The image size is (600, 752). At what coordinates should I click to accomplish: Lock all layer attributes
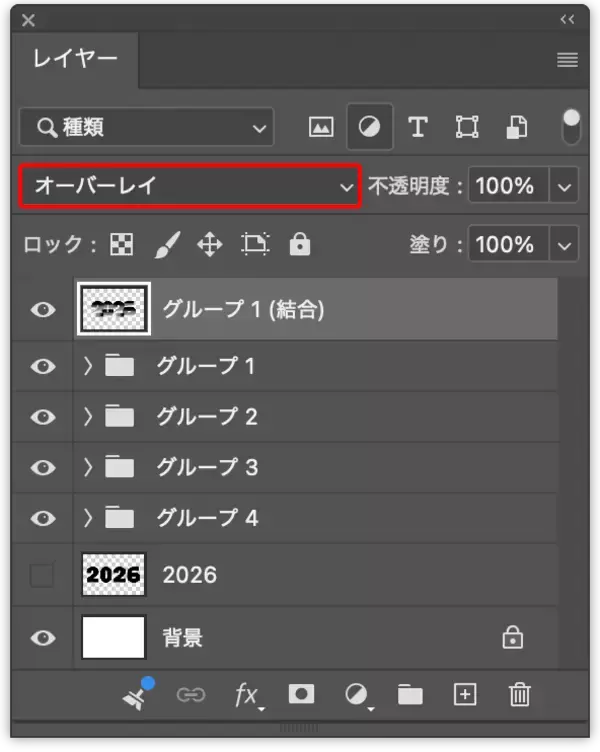[x=300, y=244]
